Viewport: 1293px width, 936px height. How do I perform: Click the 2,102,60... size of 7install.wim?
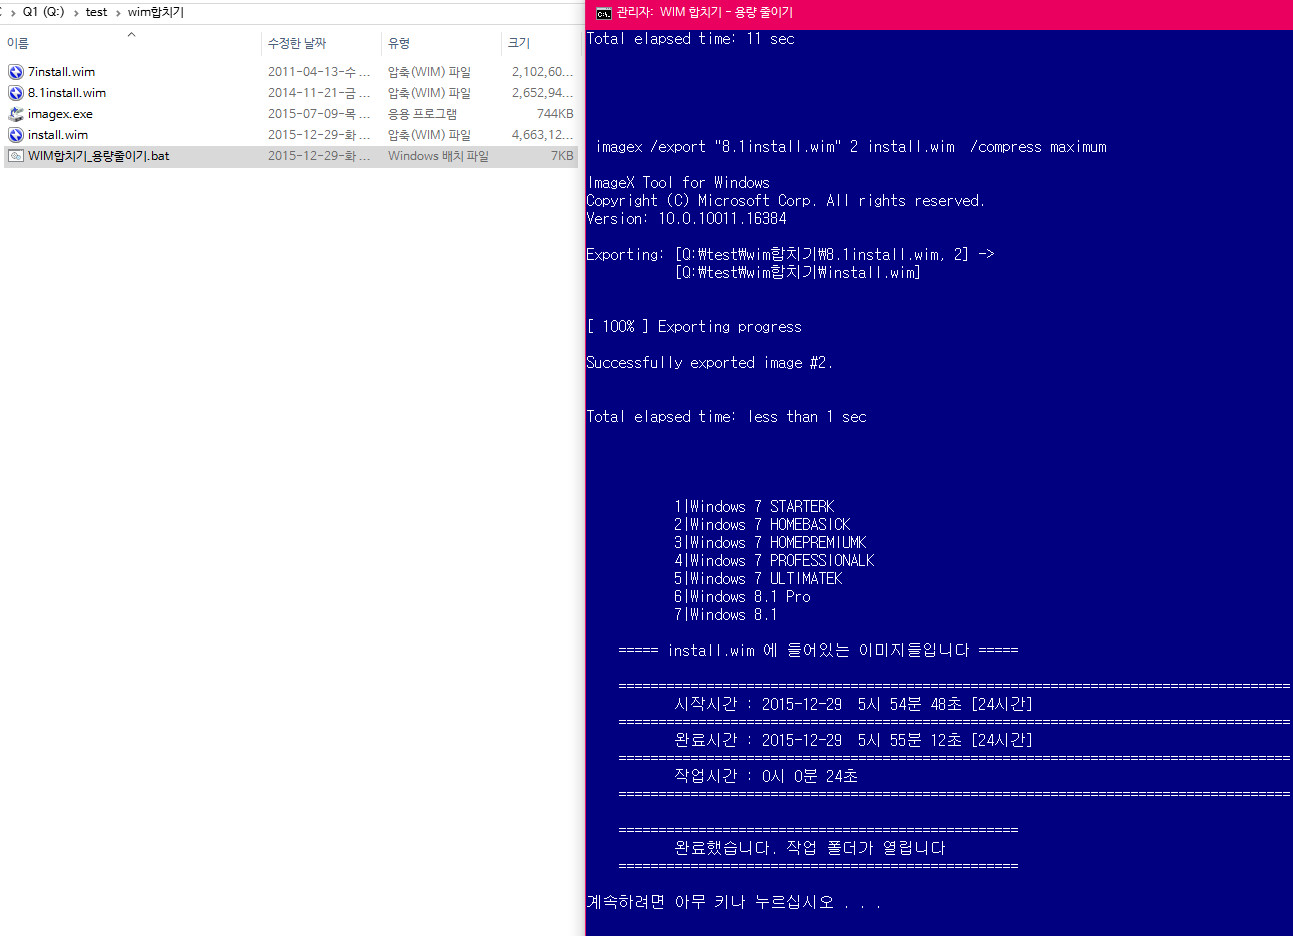click(543, 72)
